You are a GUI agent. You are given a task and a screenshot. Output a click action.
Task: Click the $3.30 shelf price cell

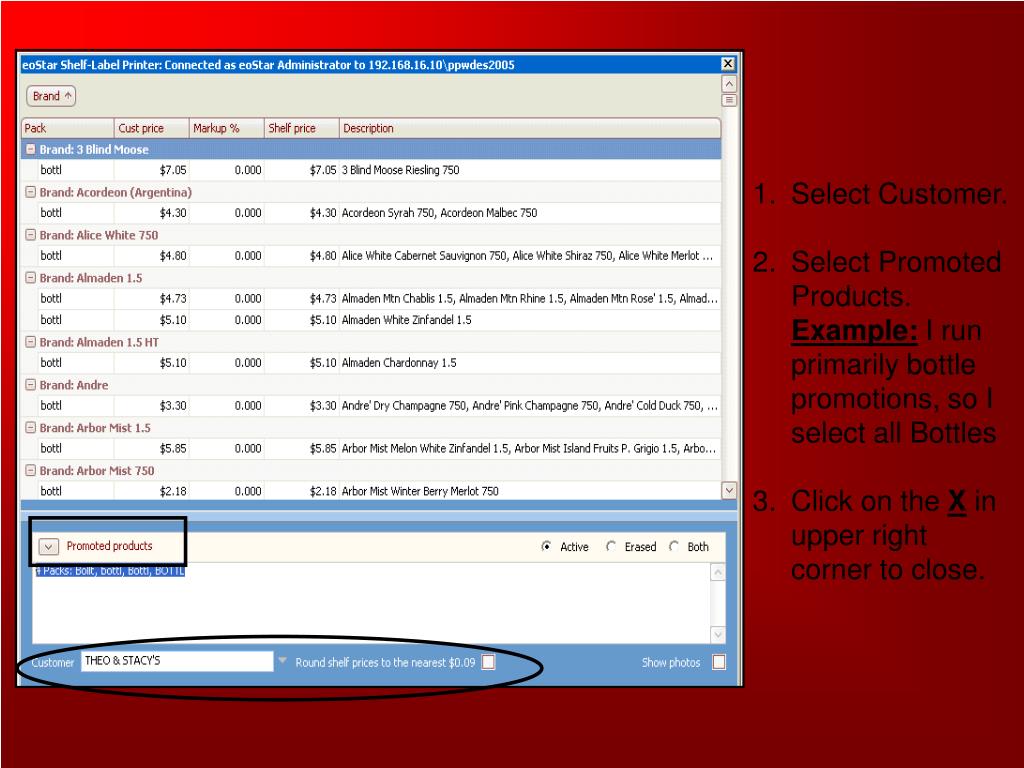tap(302, 406)
